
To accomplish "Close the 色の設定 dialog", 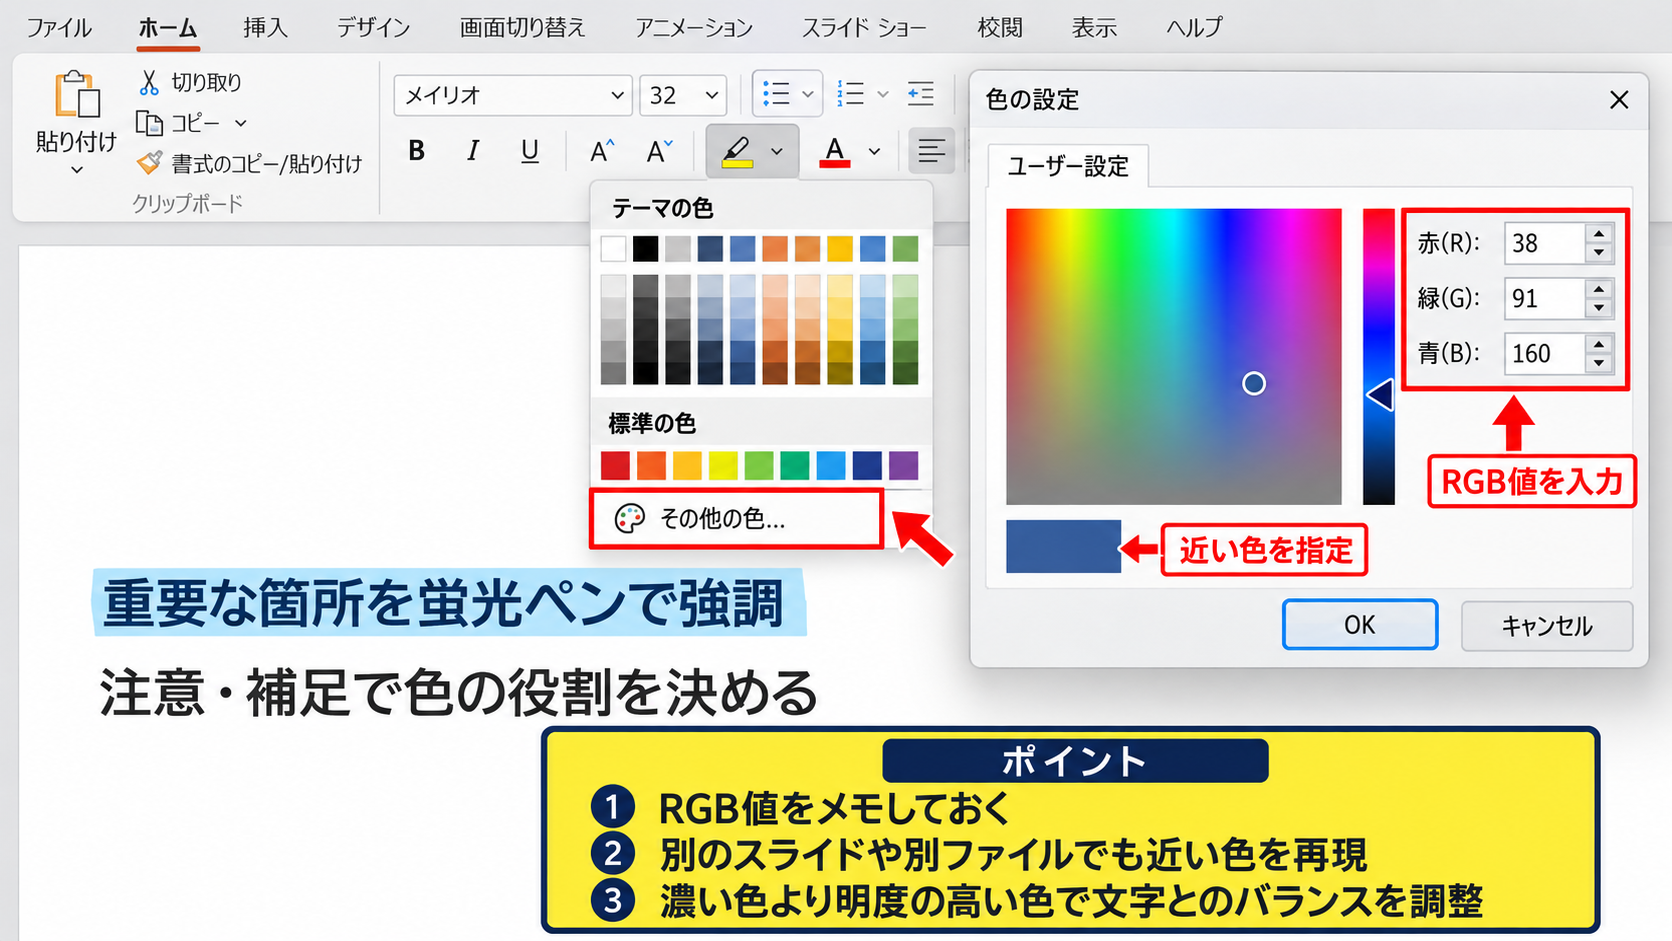I will click(1619, 100).
